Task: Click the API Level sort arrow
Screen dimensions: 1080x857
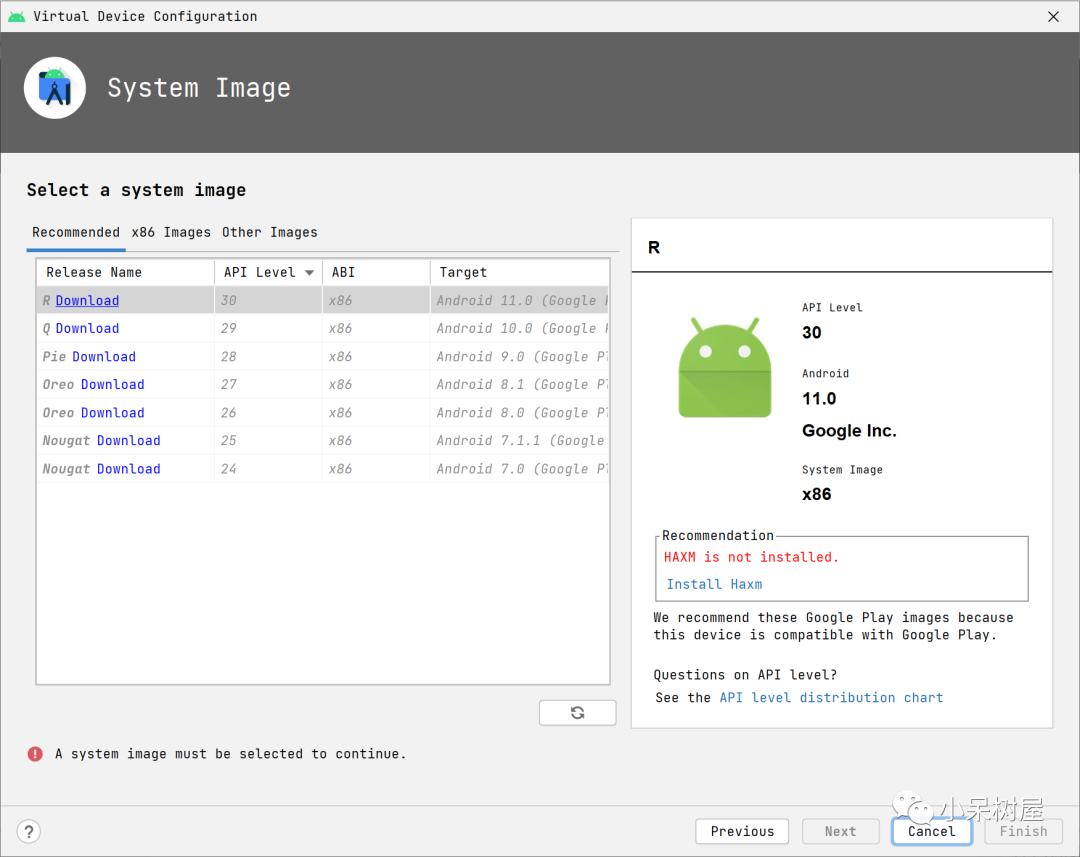Action: (x=309, y=272)
